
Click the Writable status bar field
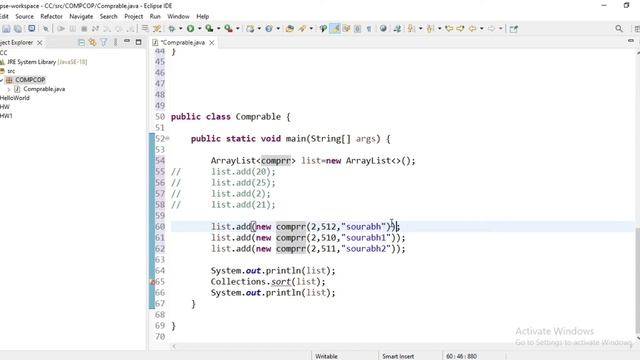click(x=327, y=356)
